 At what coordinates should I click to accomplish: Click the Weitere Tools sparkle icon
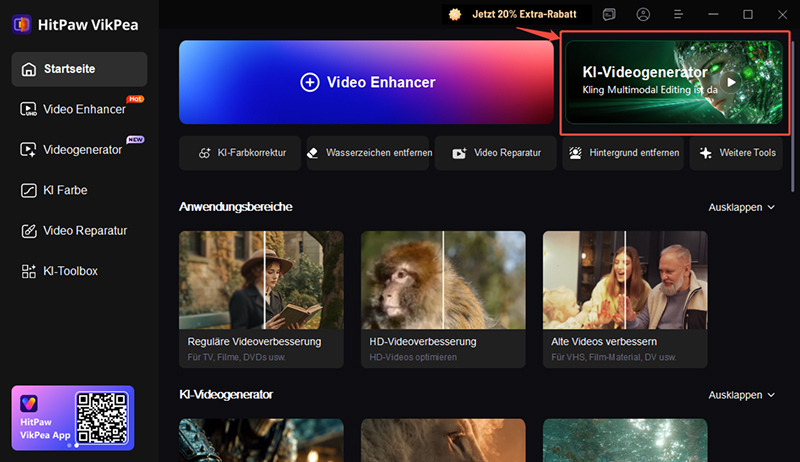pyautogui.click(x=706, y=153)
